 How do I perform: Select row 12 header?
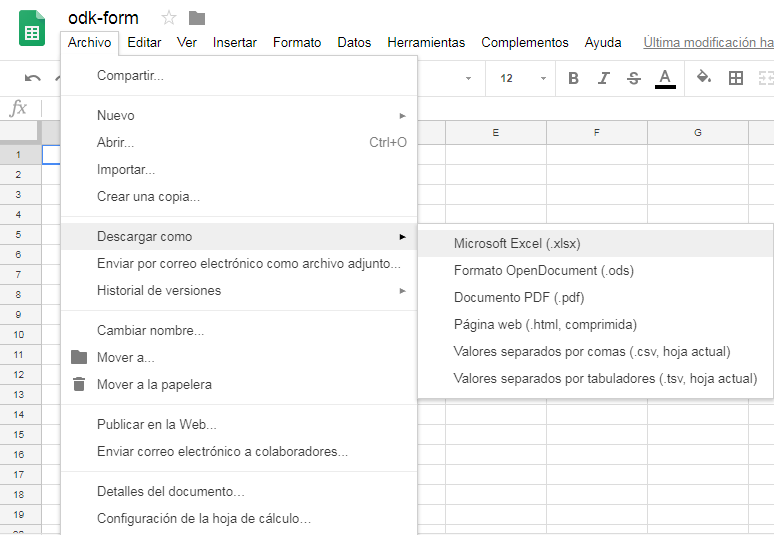pyautogui.click(x=19, y=375)
